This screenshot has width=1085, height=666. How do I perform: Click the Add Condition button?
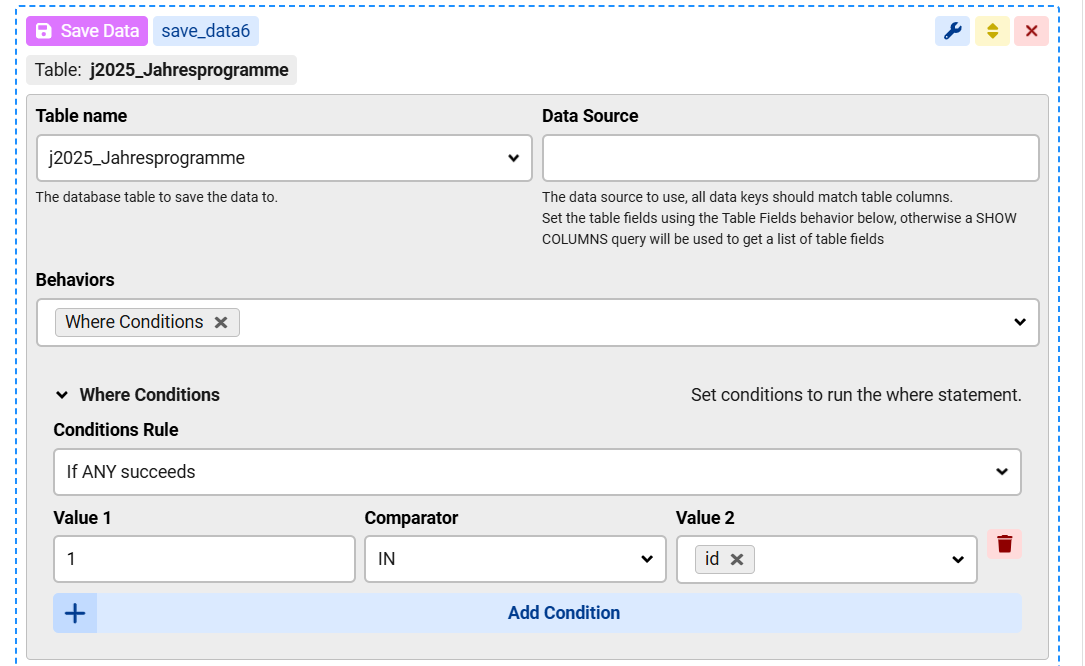tap(563, 613)
